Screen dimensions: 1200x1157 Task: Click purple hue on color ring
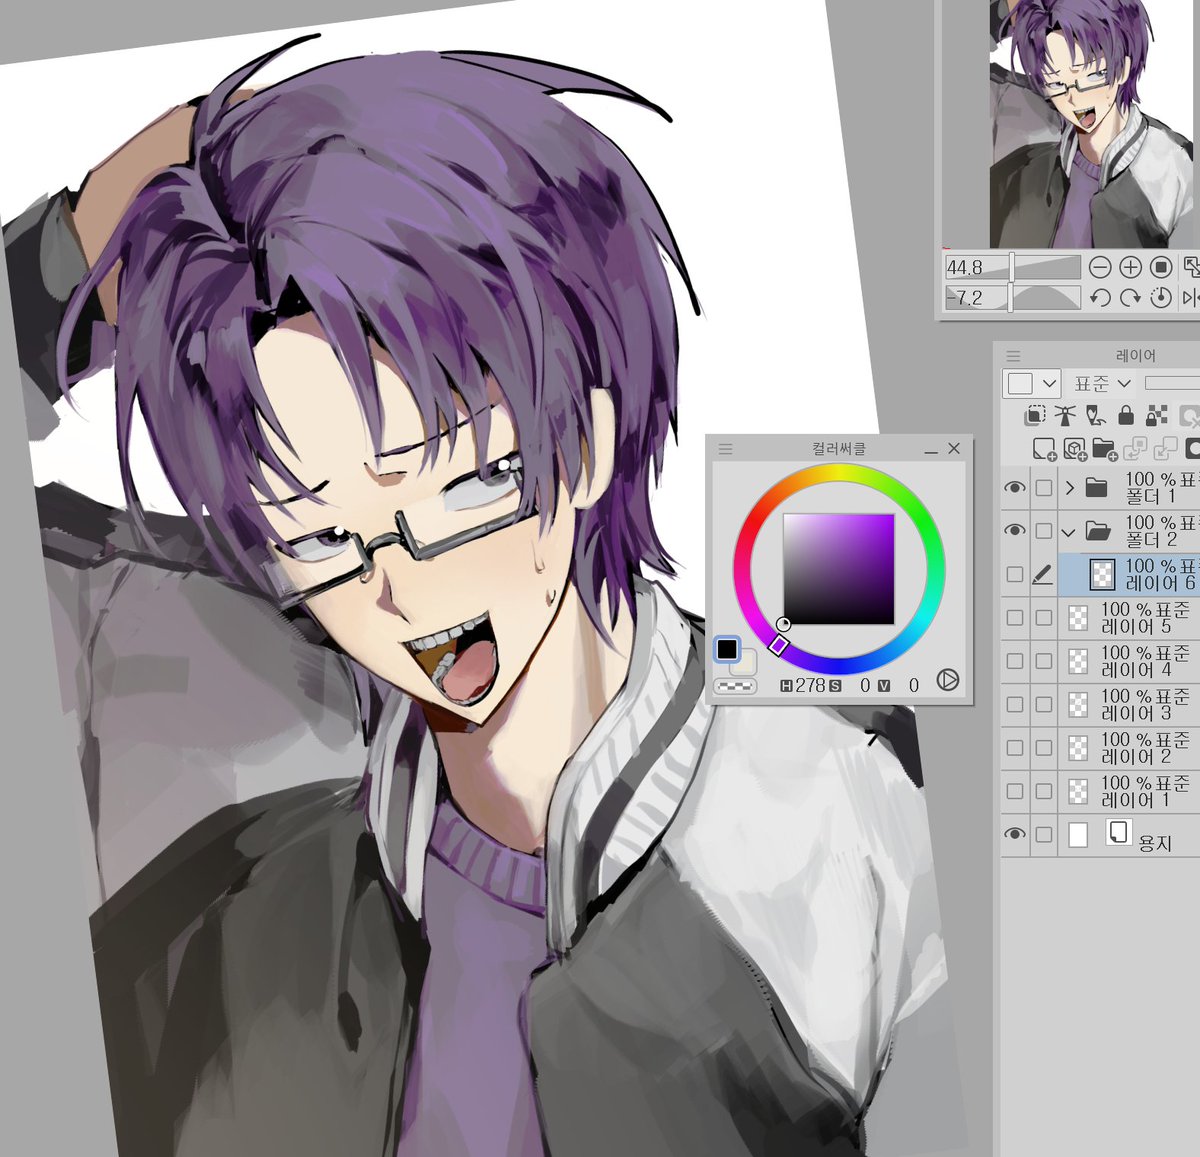(x=779, y=646)
